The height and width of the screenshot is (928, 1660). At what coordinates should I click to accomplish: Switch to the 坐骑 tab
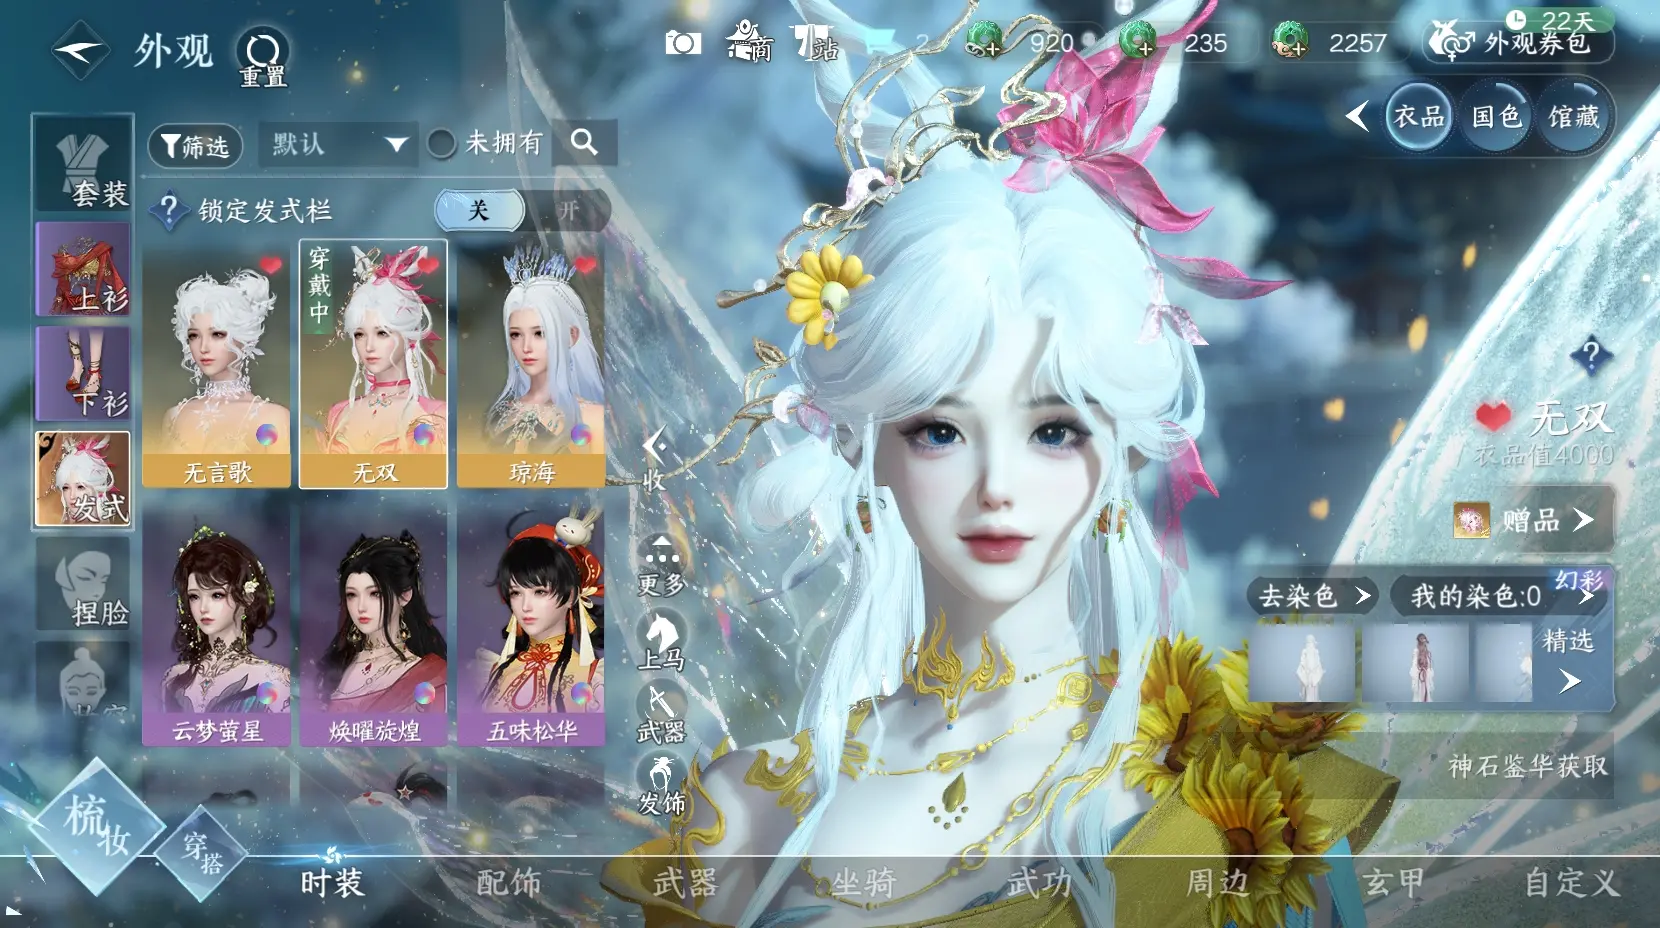pyautogui.click(x=862, y=883)
